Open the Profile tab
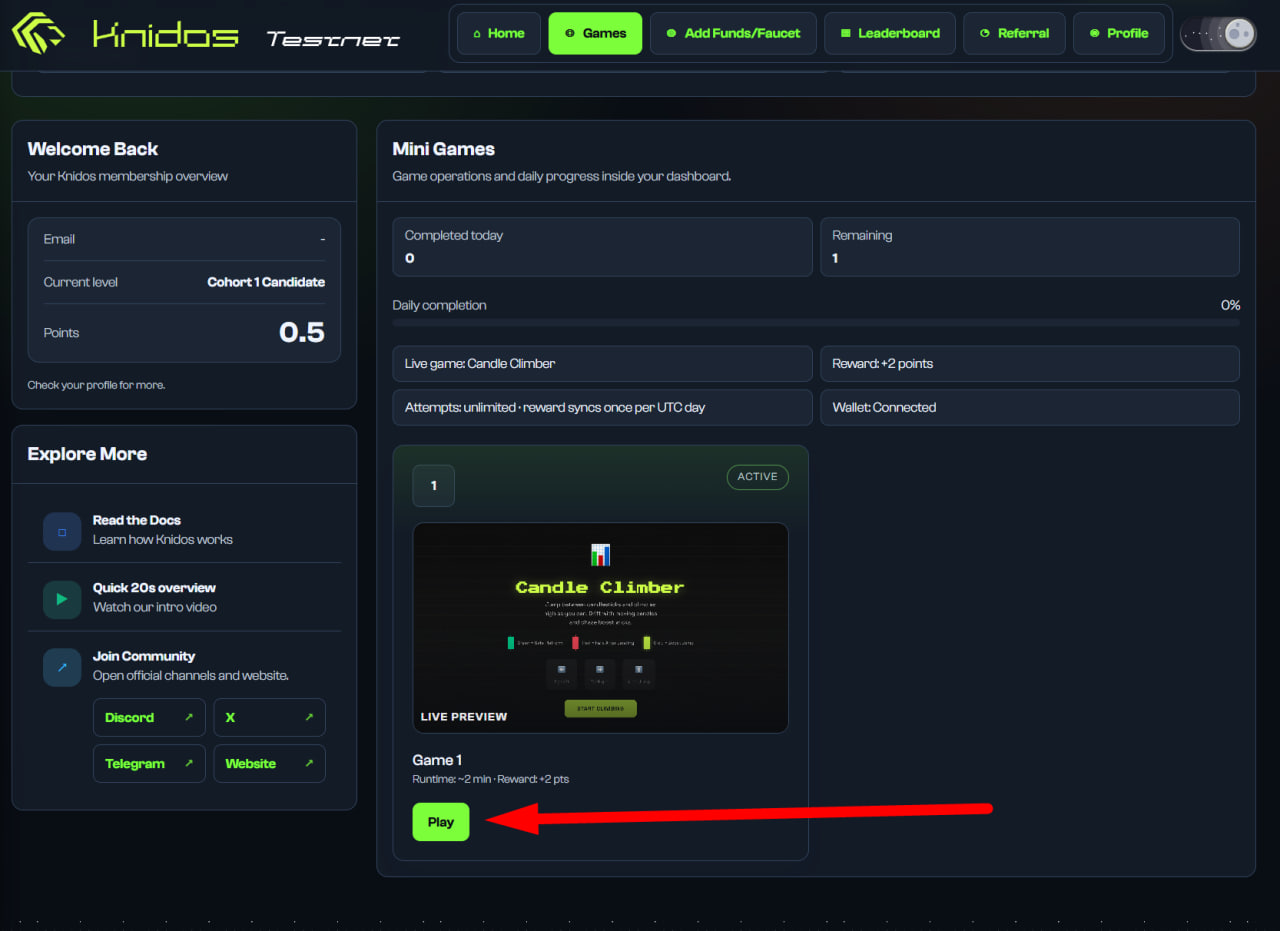1280x931 pixels. tap(1119, 33)
